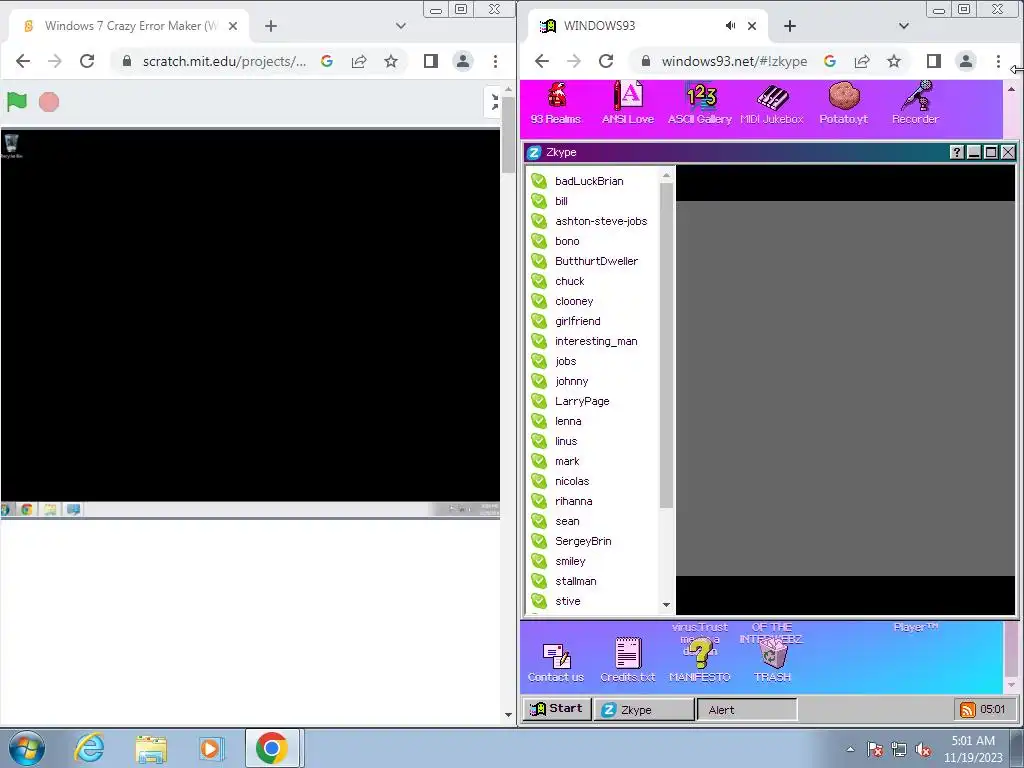Open the Contact us desktop icon
The image size is (1024, 768).
[x=556, y=662]
